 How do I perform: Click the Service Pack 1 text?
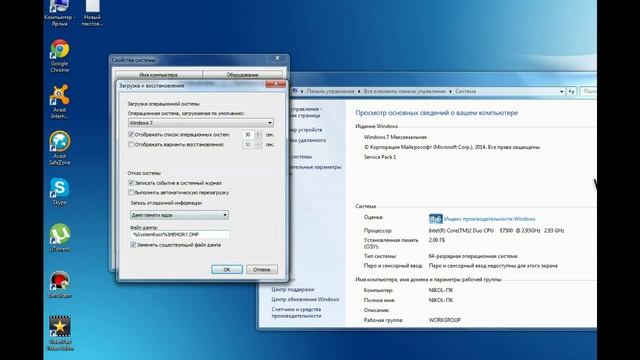point(380,157)
